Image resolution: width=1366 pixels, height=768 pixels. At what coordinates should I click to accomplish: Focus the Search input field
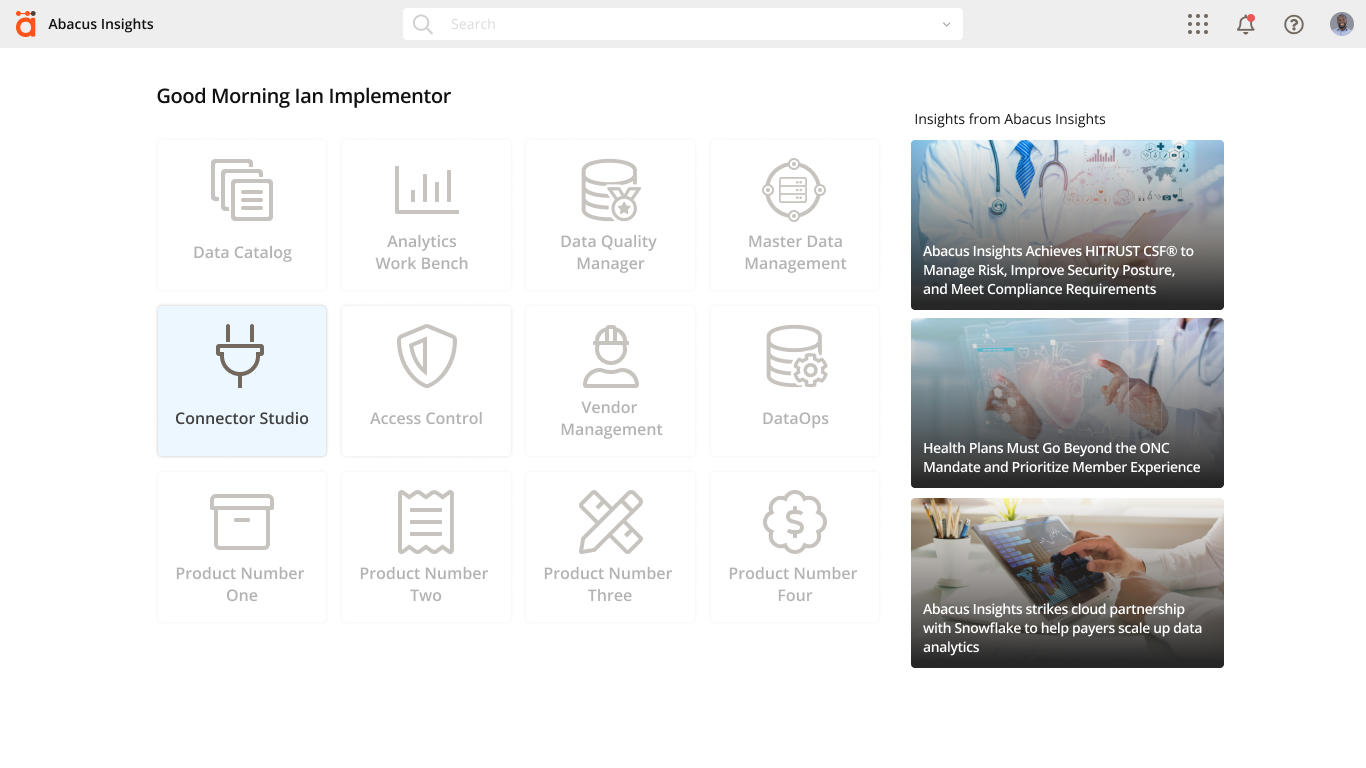[683, 24]
